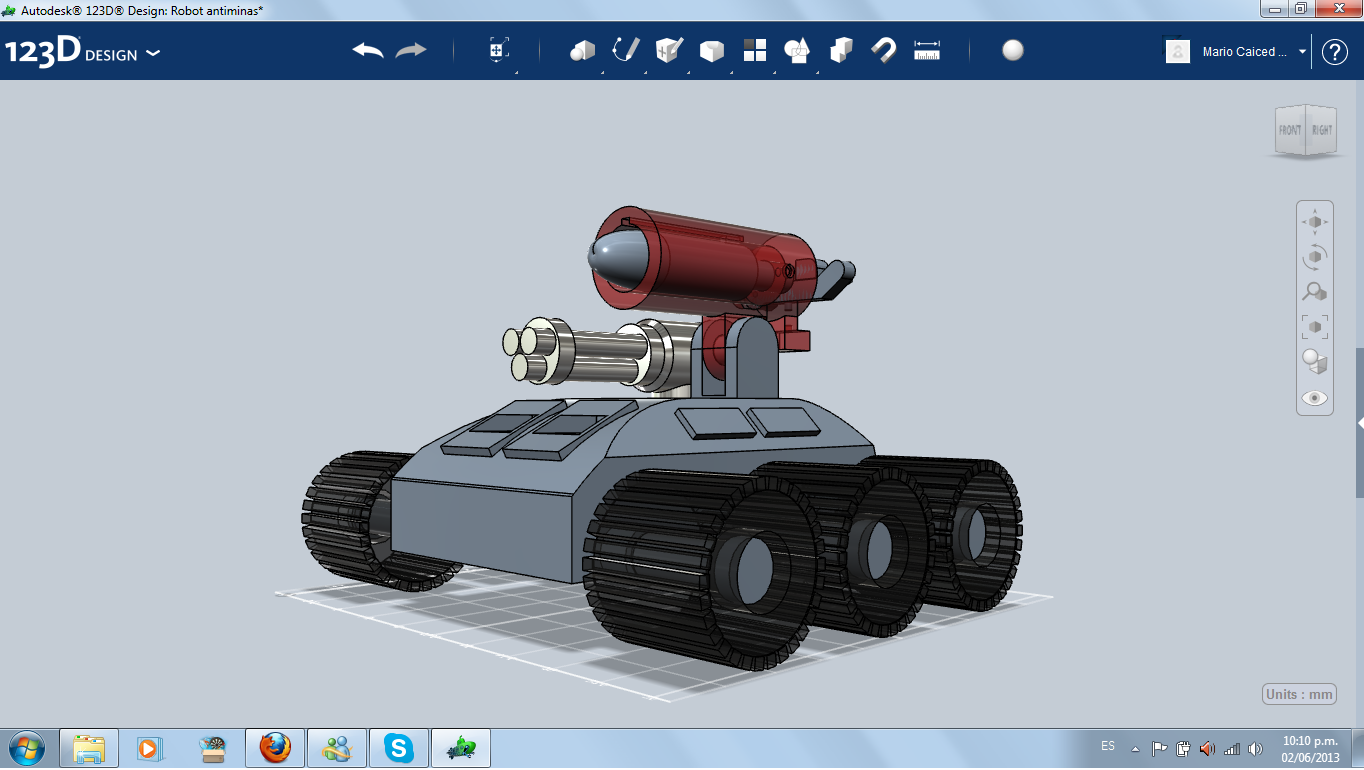This screenshot has width=1364, height=770.
Task: Click the Fit to view tool
Action: click(1315, 326)
